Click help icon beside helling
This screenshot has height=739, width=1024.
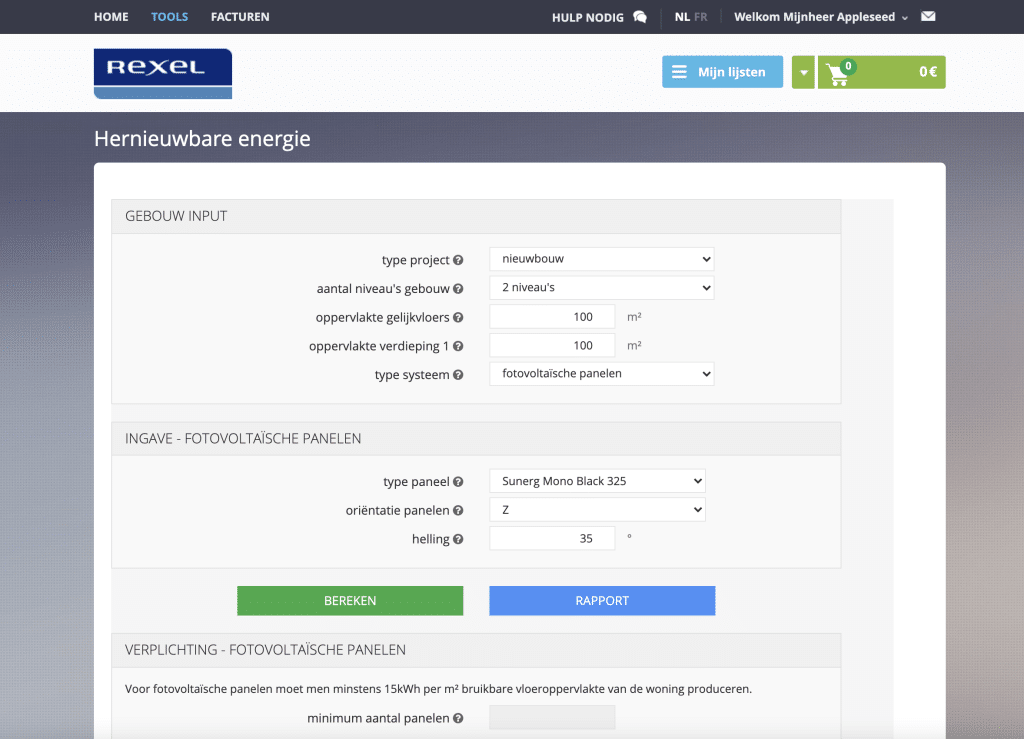point(458,540)
